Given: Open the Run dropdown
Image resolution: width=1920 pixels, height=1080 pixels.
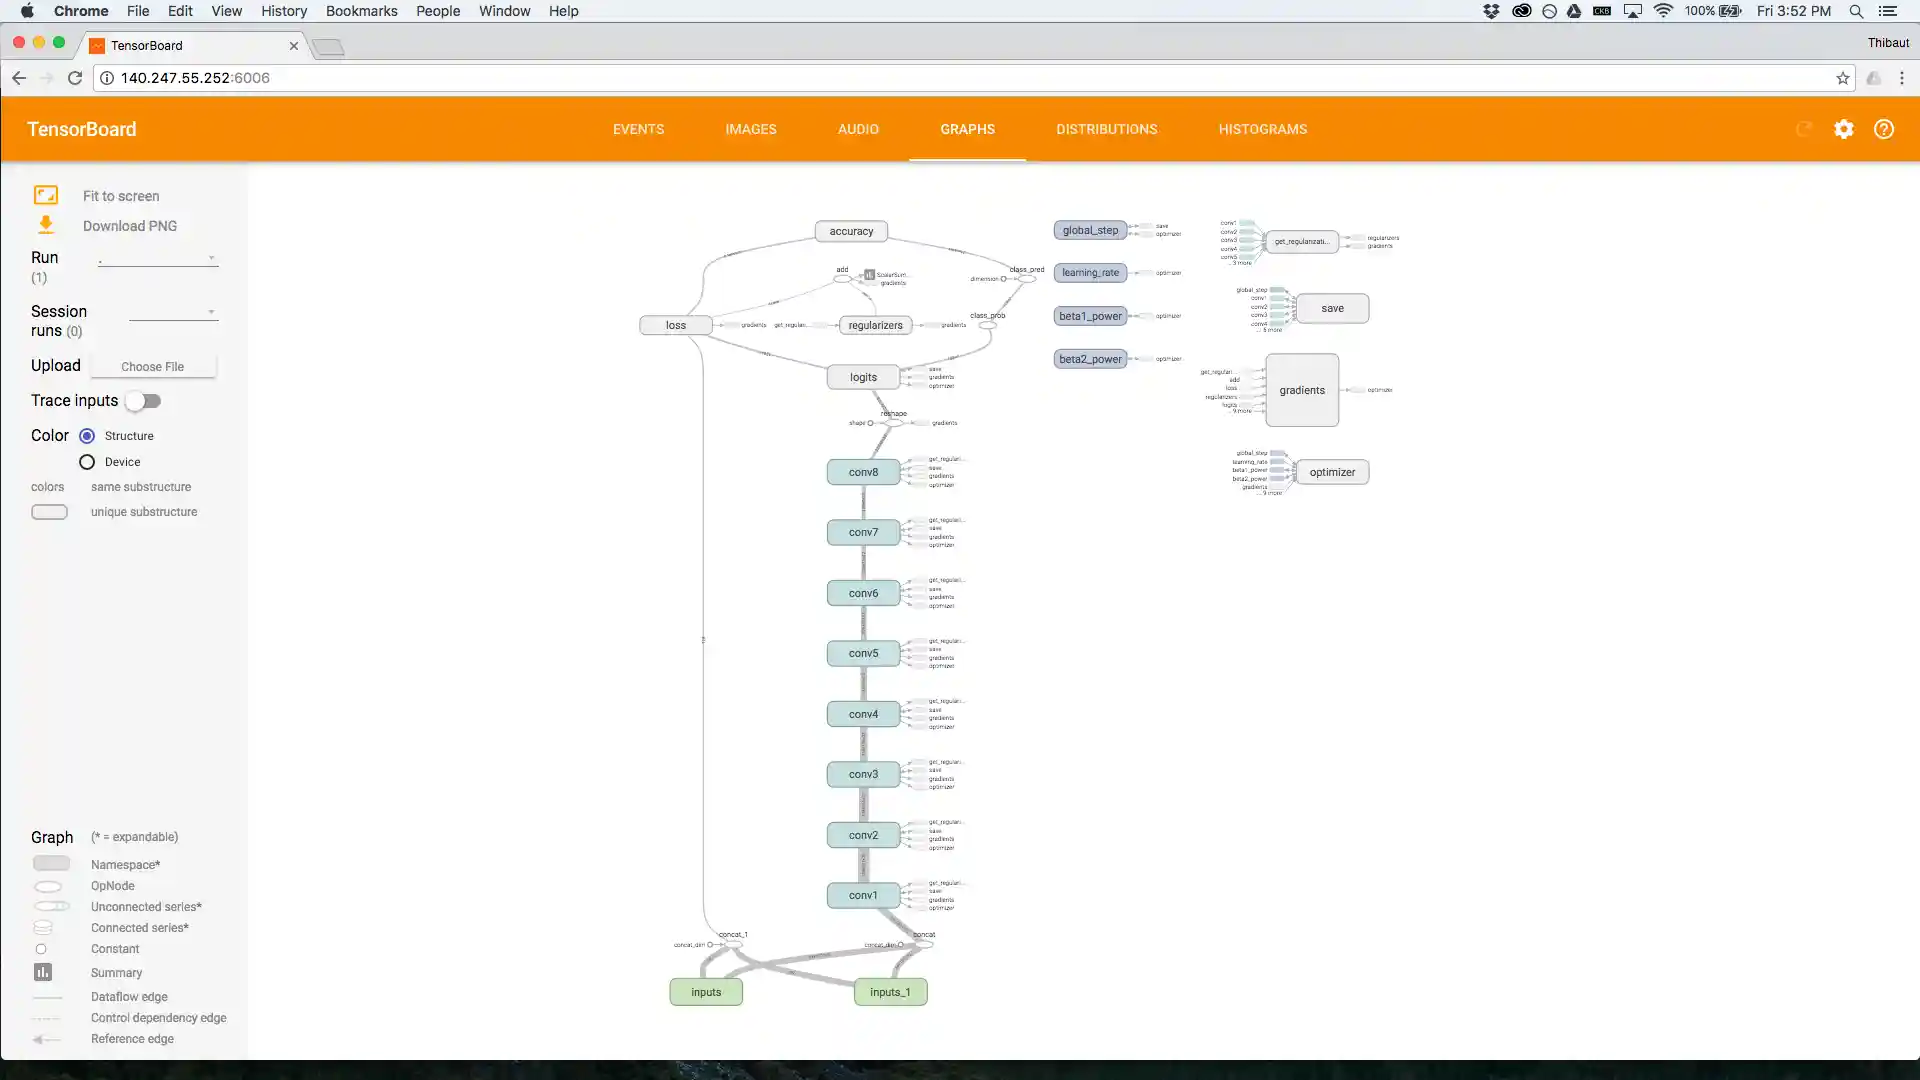Looking at the screenshot, I should (x=158, y=258).
